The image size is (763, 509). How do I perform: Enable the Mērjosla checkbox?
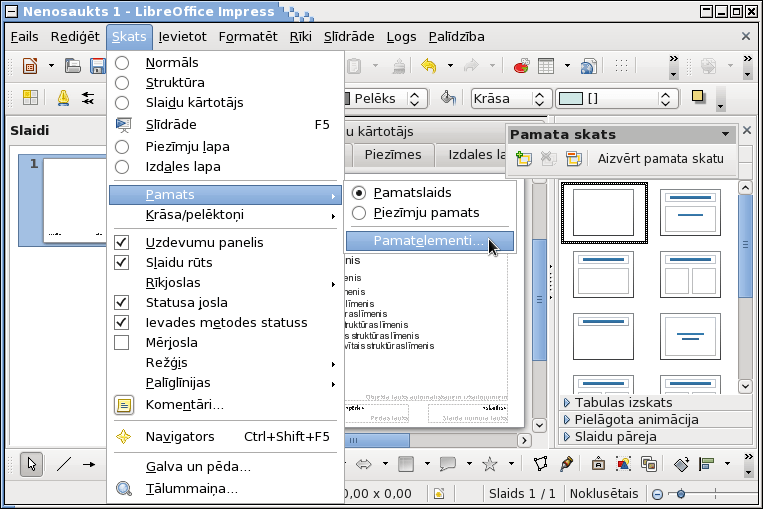(x=122, y=343)
